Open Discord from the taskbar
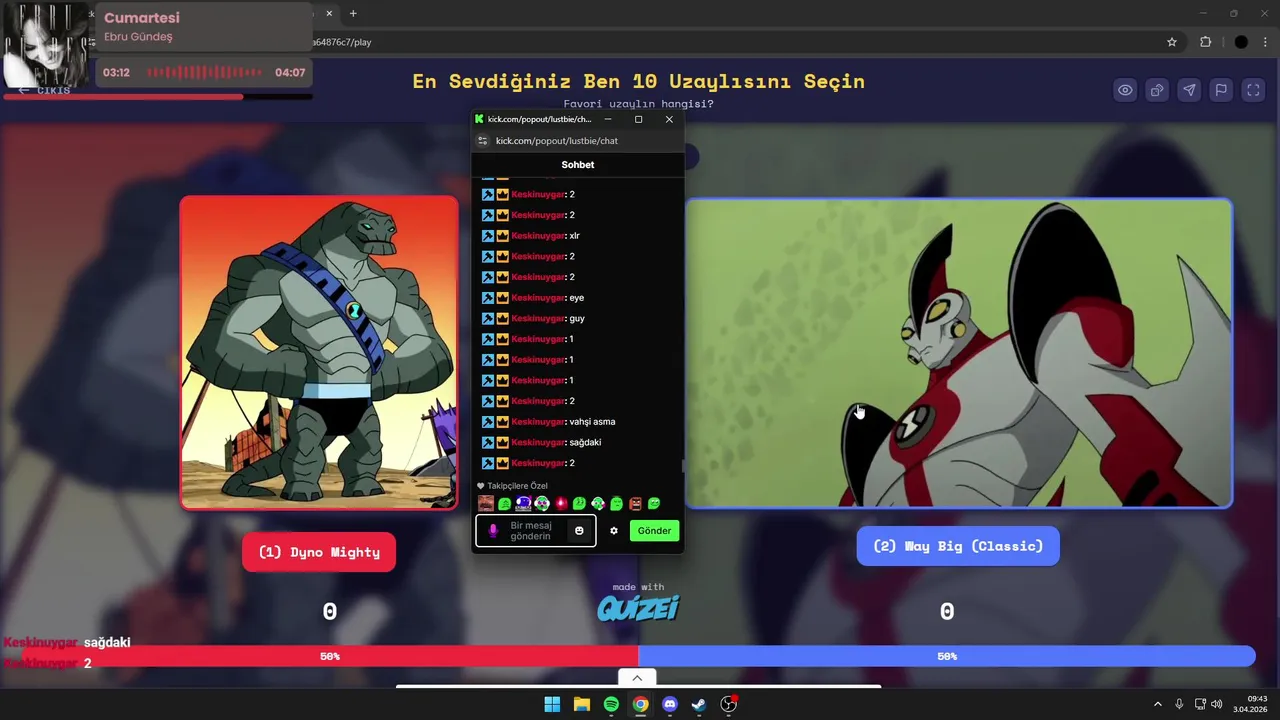The height and width of the screenshot is (720, 1280). click(x=670, y=704)
